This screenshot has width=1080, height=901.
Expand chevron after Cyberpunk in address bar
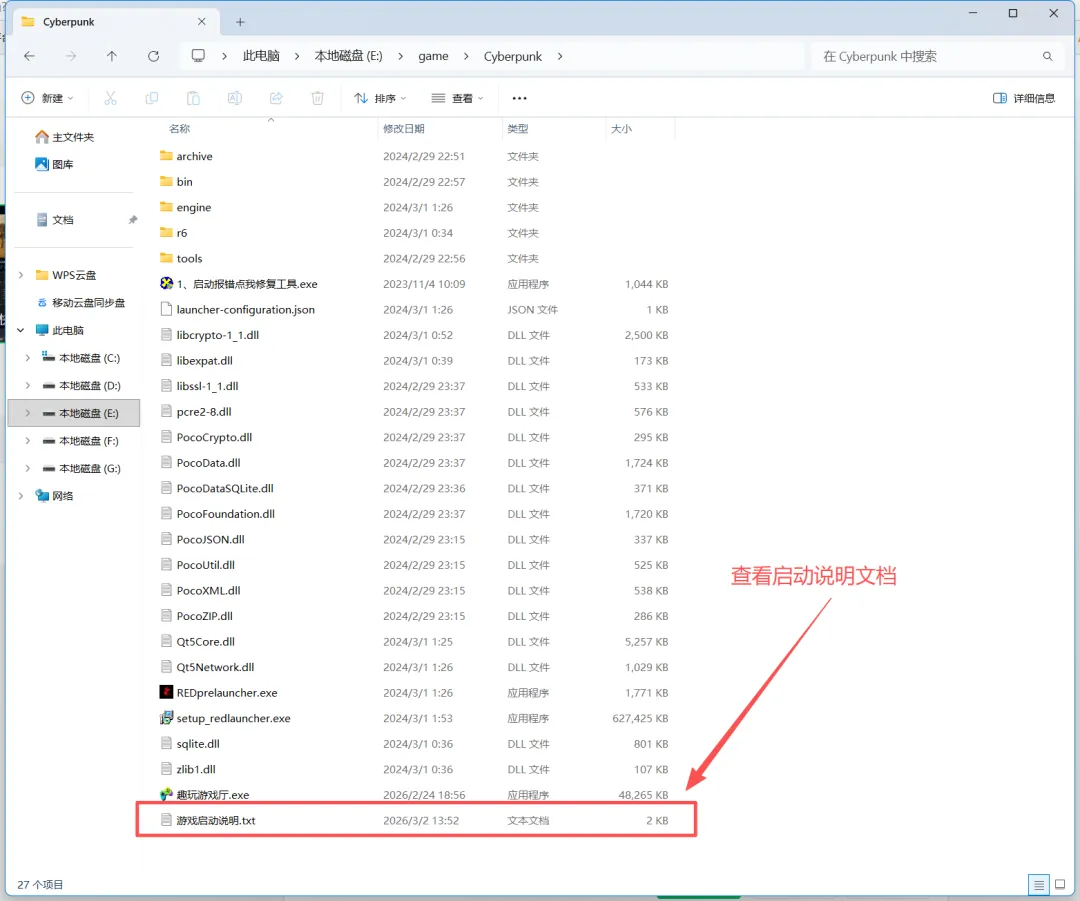tap(559, 56)
